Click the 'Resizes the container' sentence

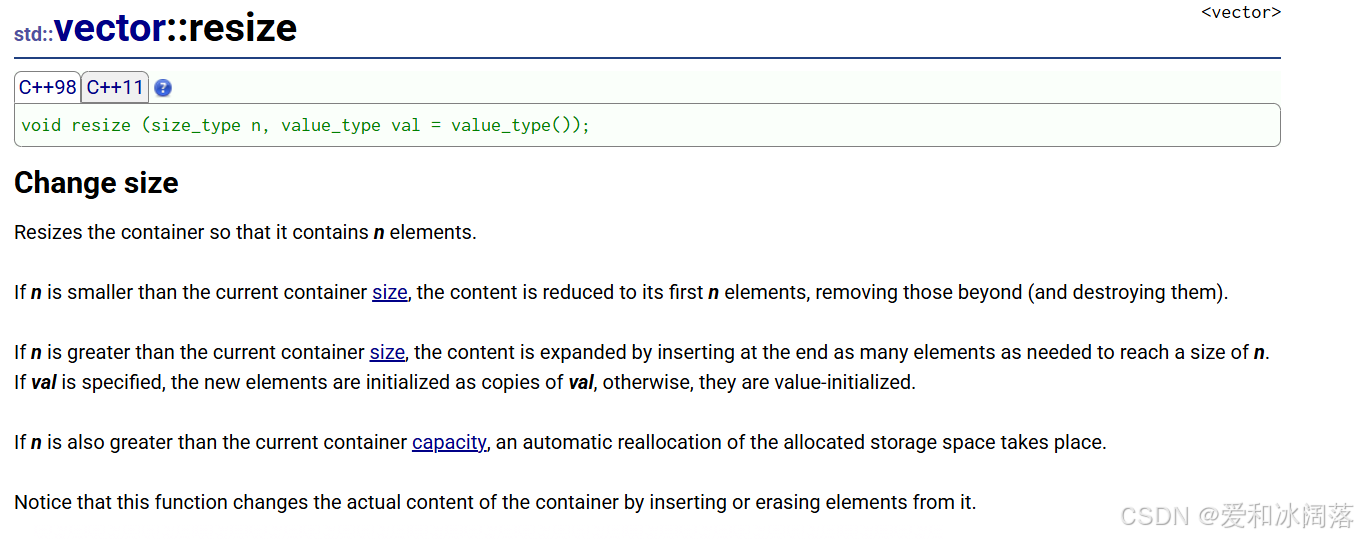click(245, 232)
